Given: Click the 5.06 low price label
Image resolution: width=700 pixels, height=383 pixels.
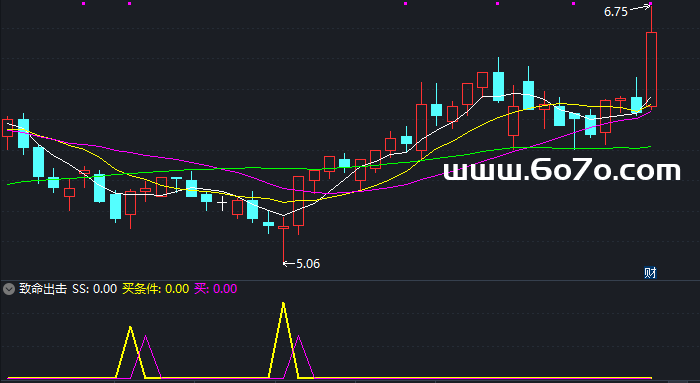Looking at the screenshot, I should tap(308, 264).
